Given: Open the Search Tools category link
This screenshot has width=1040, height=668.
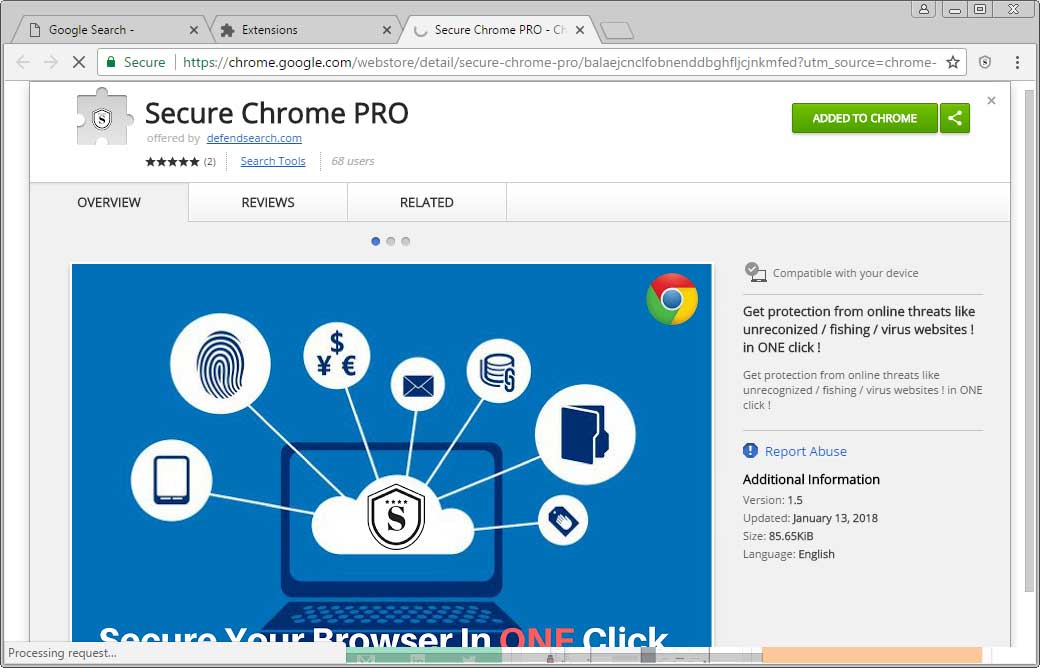Looking at the screenshot, I should pyautogui.click(x=273, y=161).
